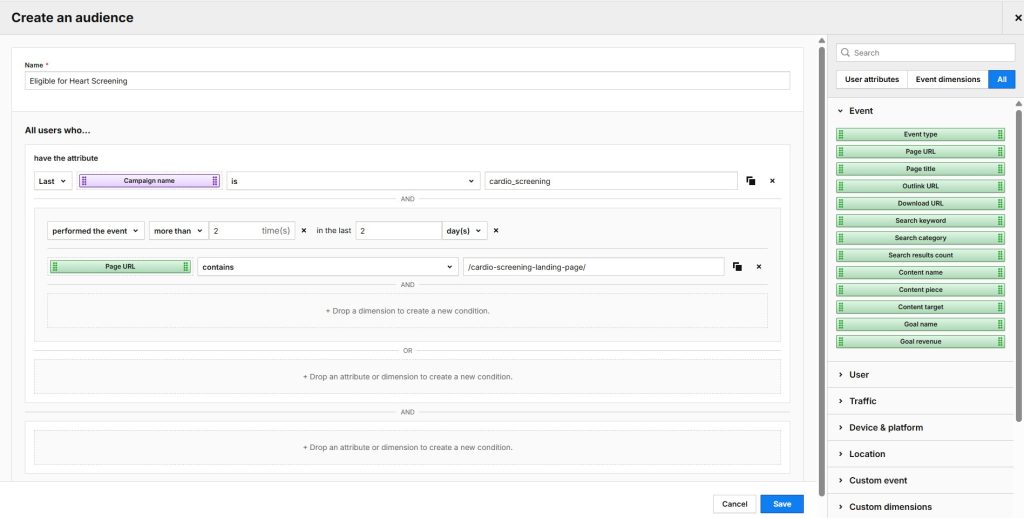This screenshot has width=1024, height=518.
Task: Switch to the User attributes tab
Action: pyautogui.click(x=871, y=79)
